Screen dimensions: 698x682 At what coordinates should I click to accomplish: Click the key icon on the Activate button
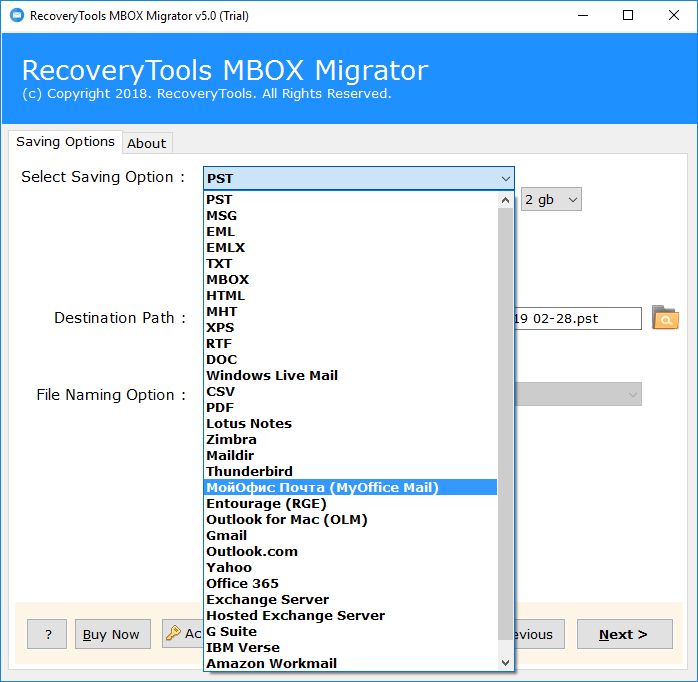click(x=173, y=633)
